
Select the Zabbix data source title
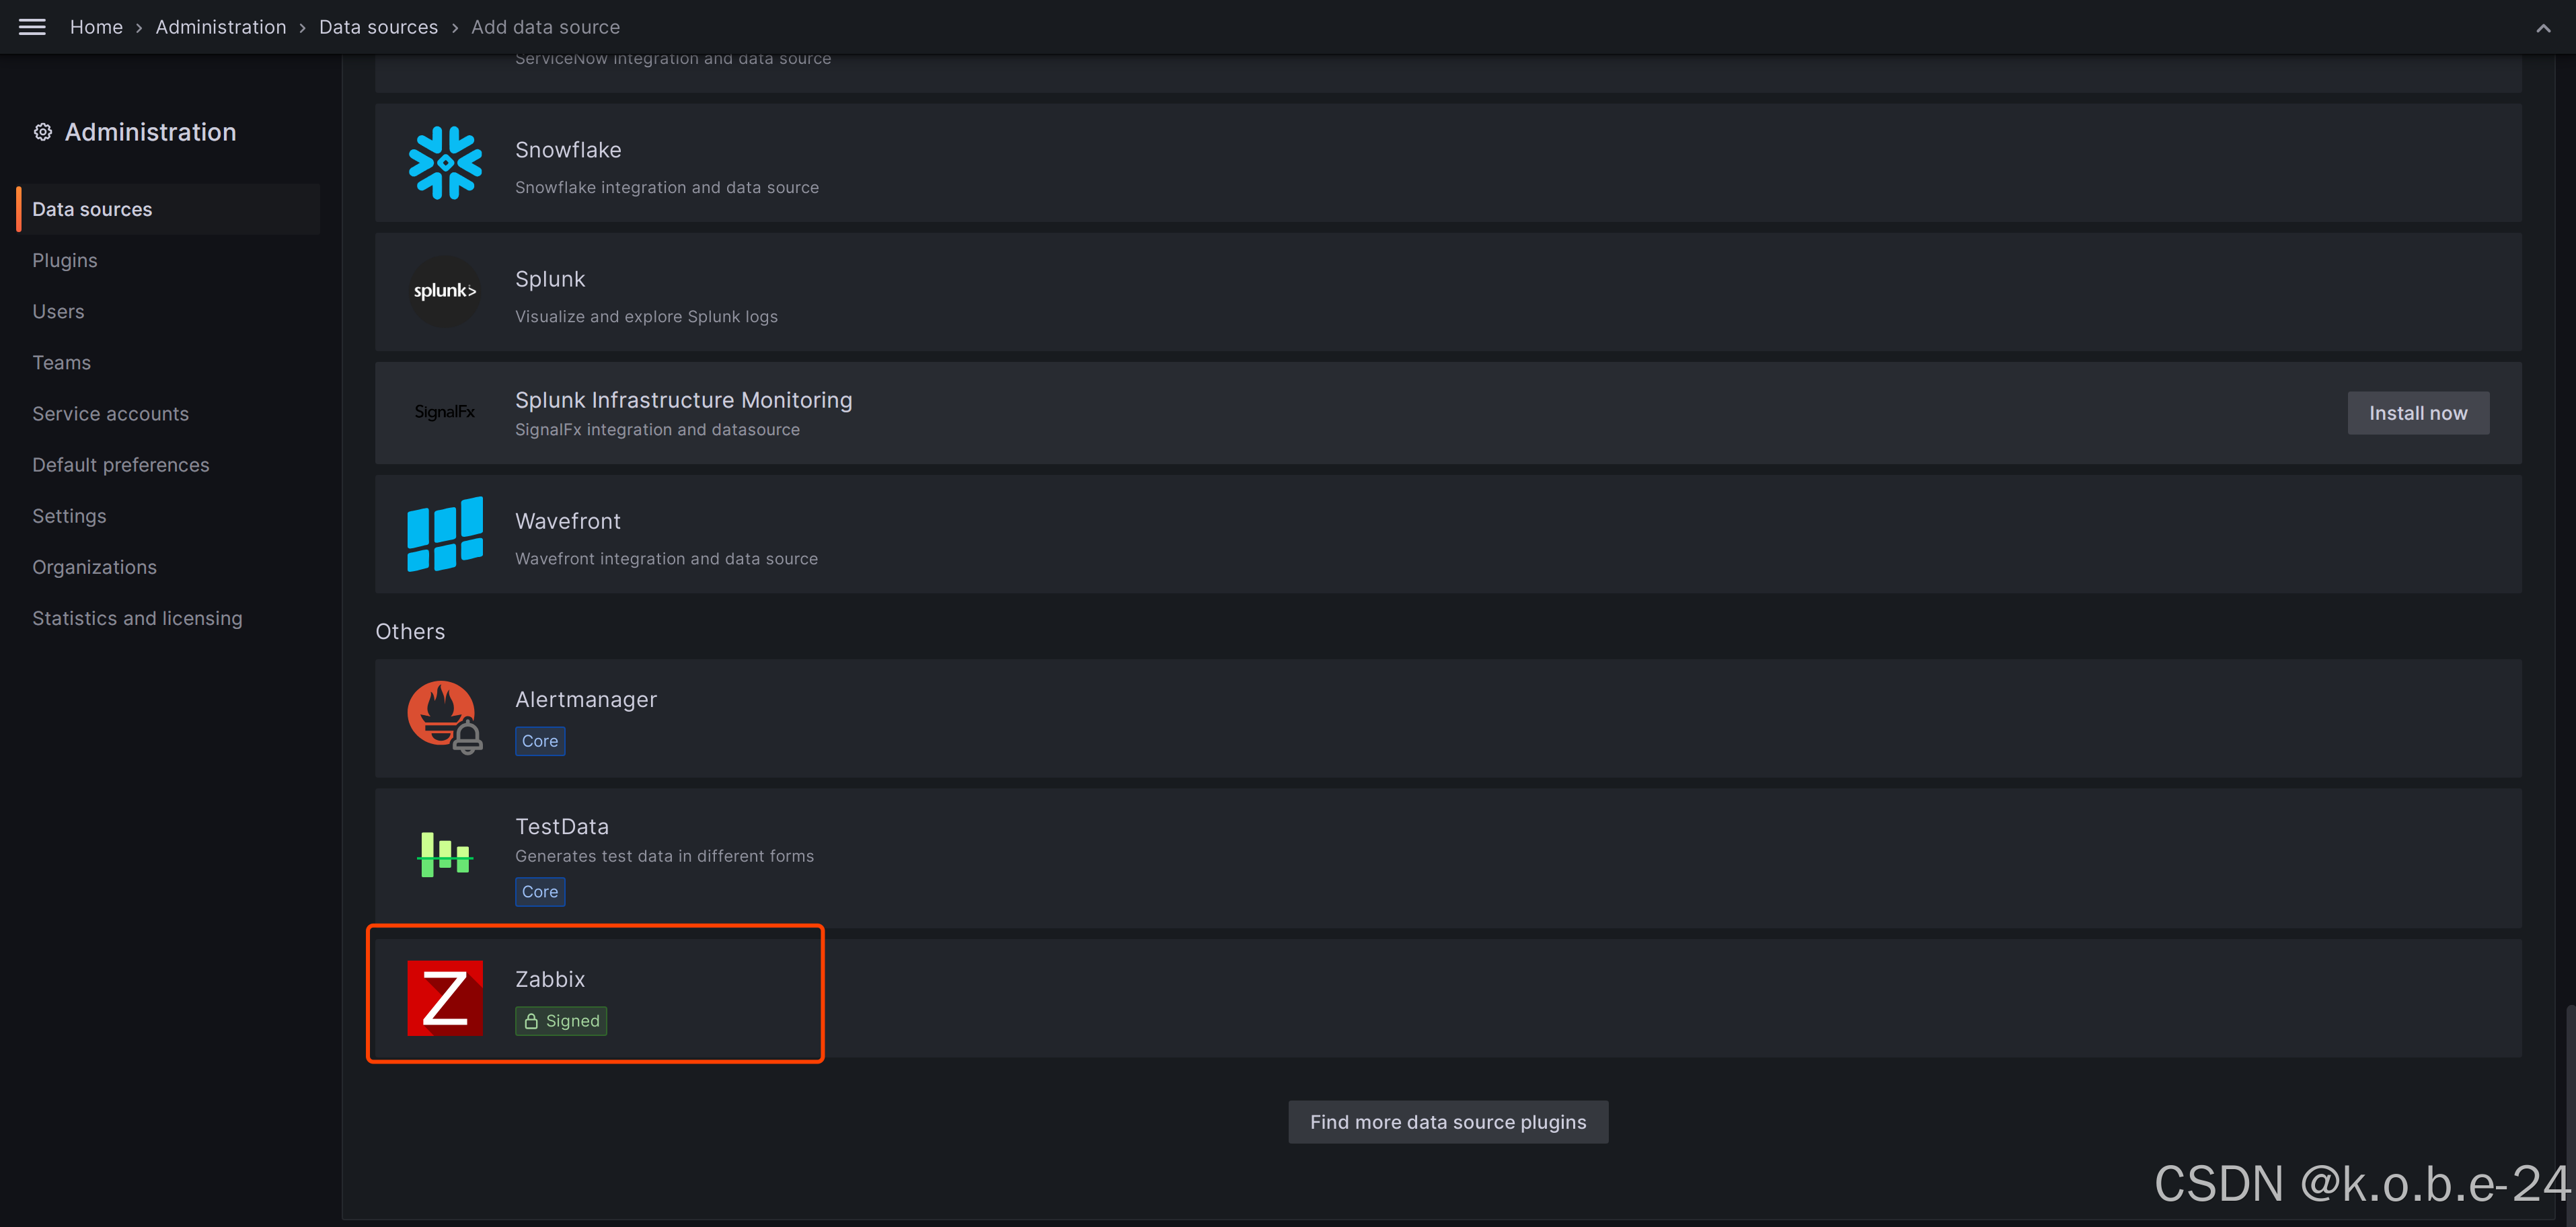550,979
